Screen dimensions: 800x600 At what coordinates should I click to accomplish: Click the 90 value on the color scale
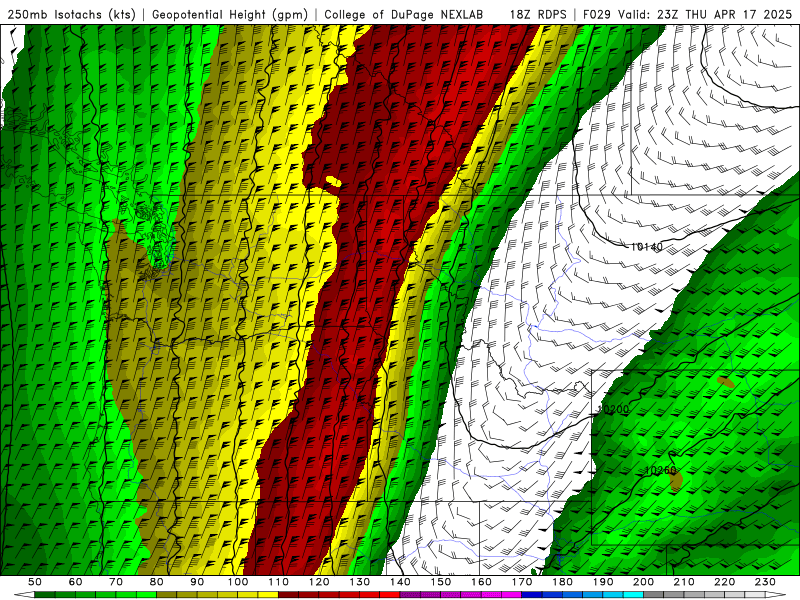[x=197, y=582]
